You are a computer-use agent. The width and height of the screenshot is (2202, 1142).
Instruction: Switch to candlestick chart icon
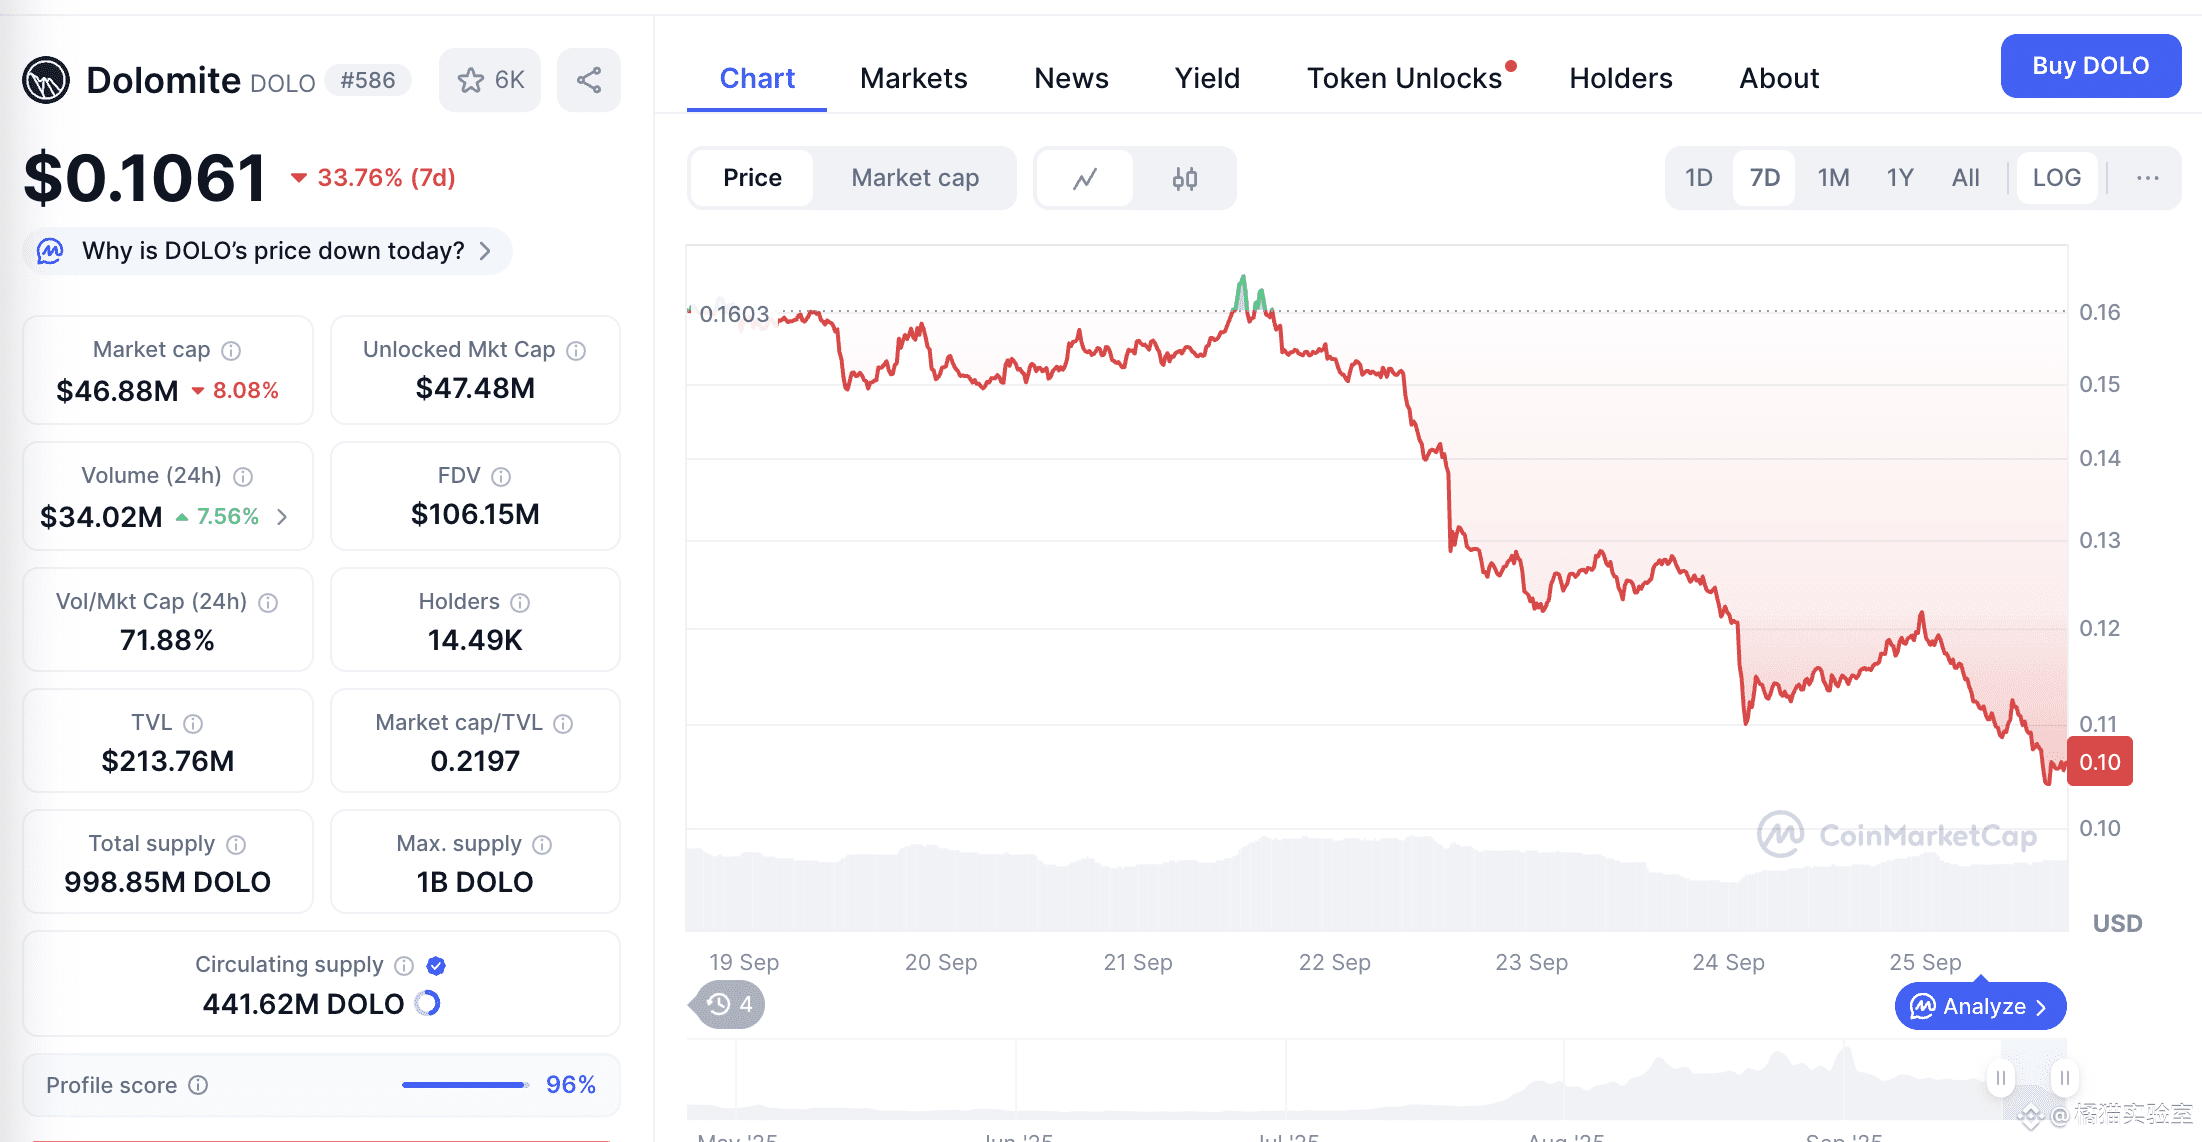click(1185, 178)
